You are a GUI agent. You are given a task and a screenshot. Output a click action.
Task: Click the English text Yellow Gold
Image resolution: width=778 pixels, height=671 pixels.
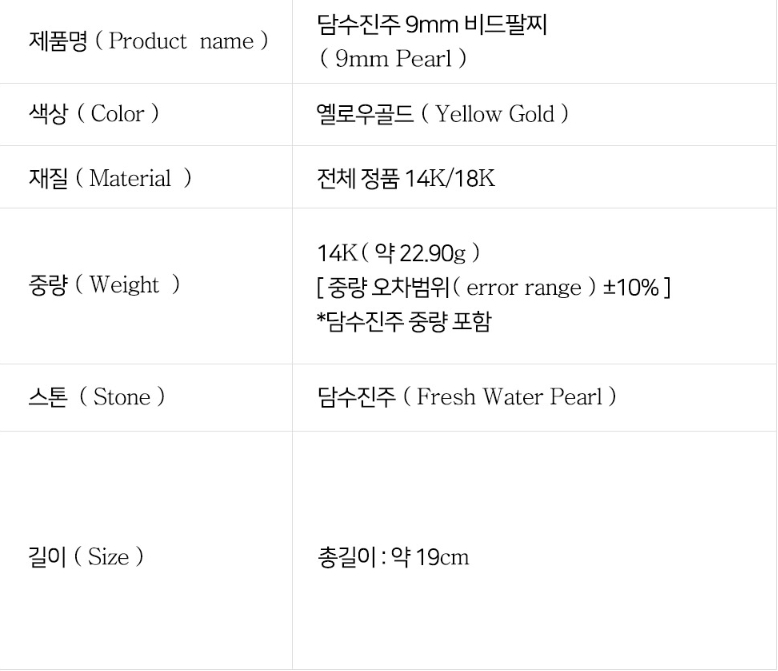pos(495,114)
